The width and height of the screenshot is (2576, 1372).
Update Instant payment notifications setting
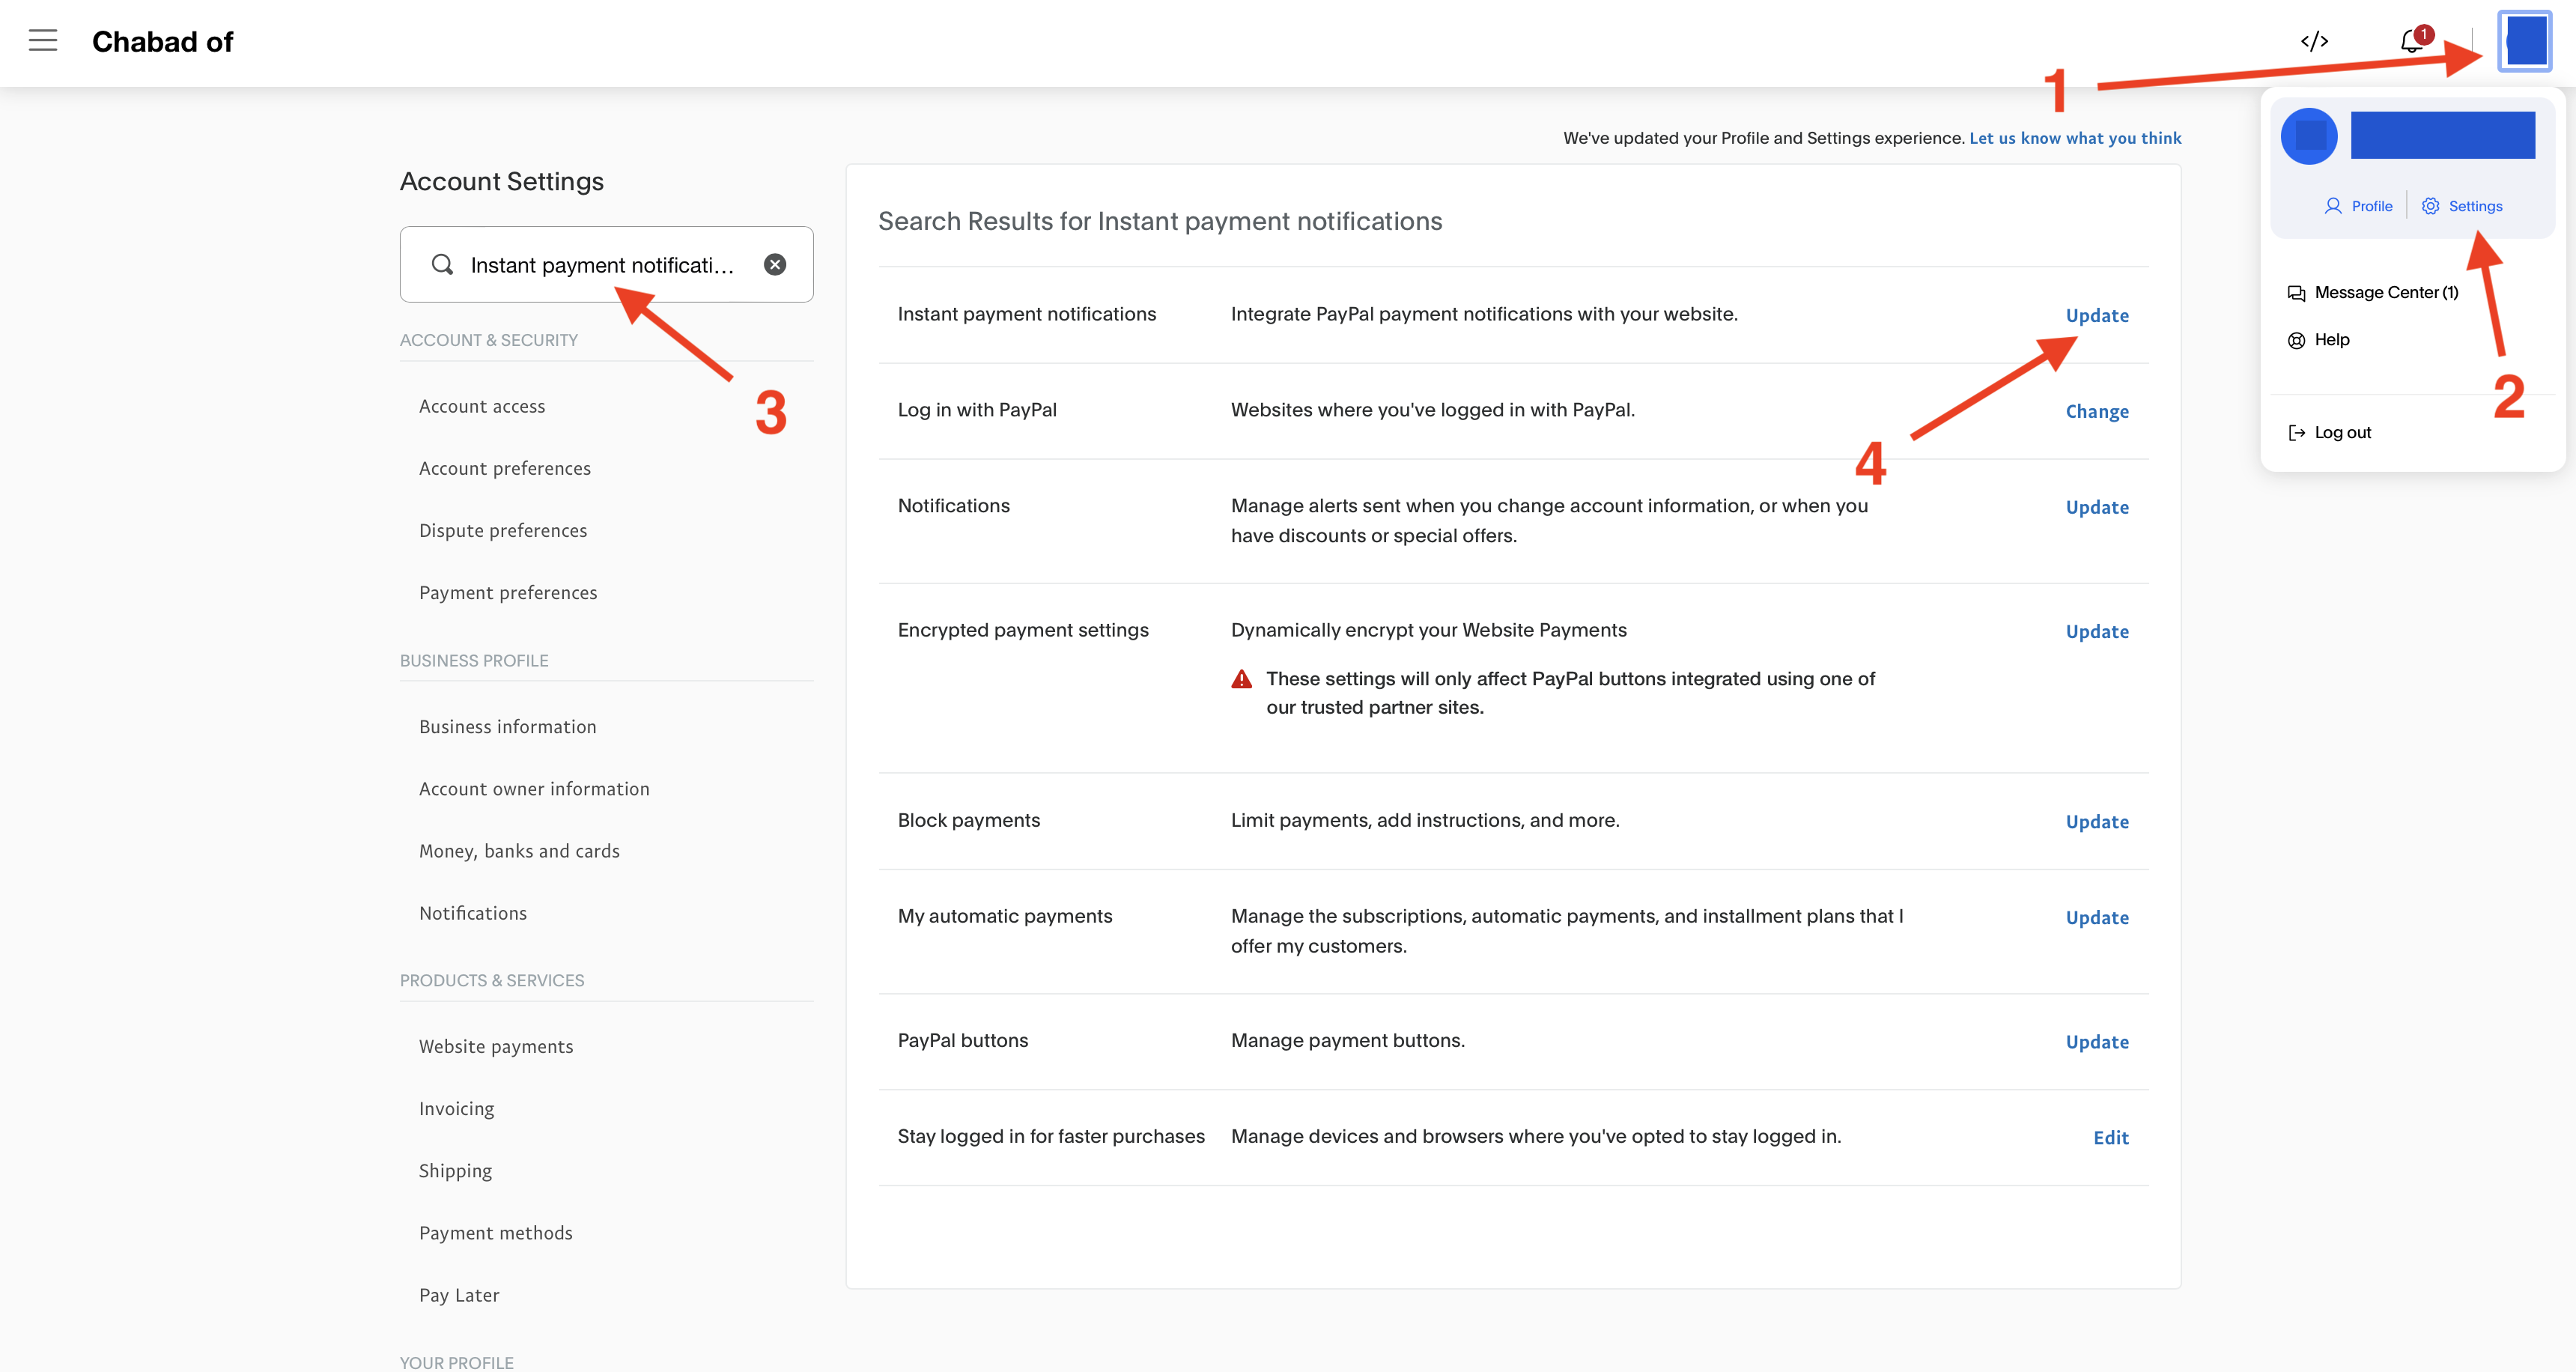(x=2097, y=315)
